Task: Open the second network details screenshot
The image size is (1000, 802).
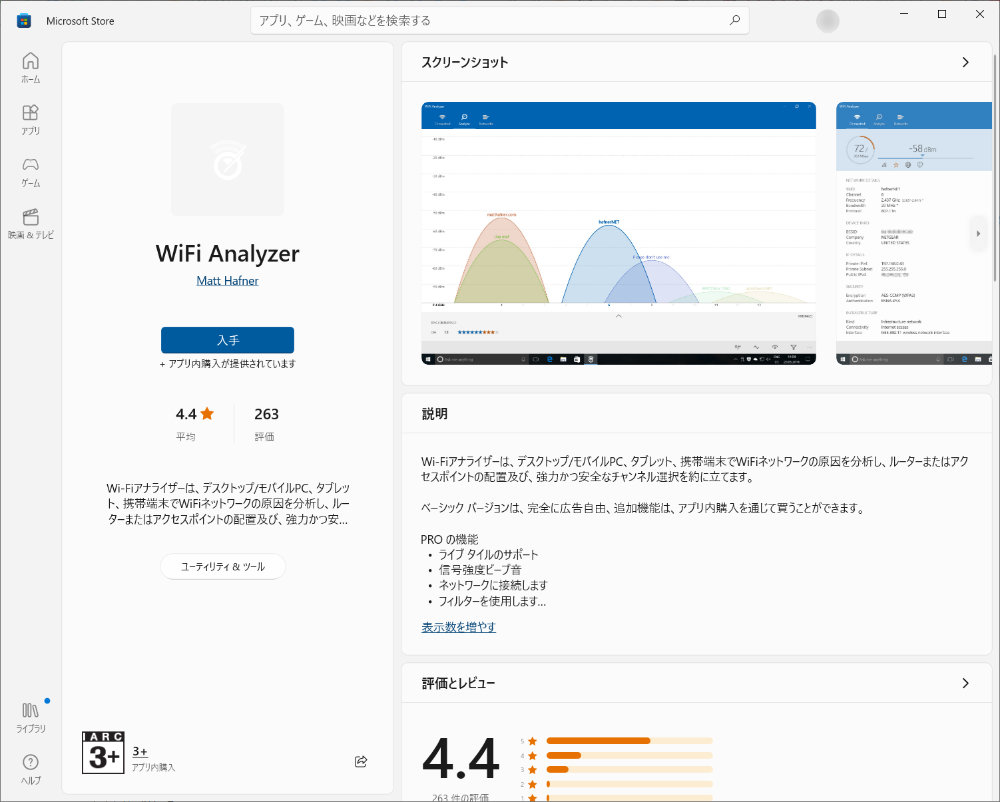Action: coord(914,233)
